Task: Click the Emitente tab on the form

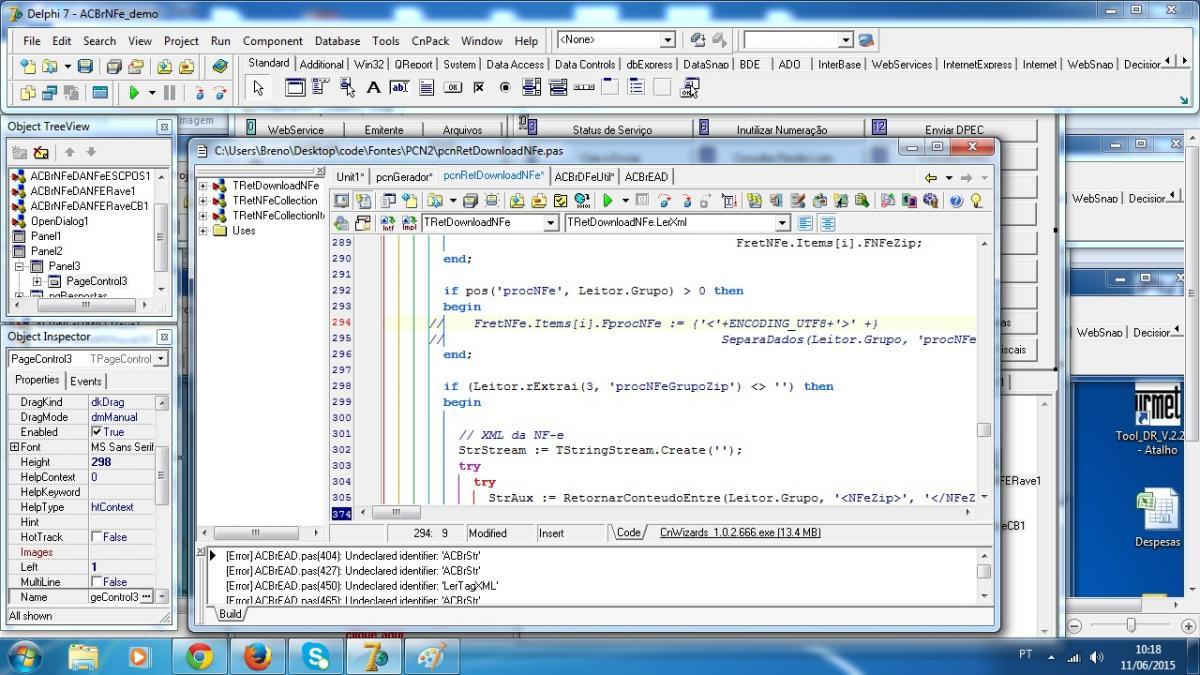Action: pos(384,130)
